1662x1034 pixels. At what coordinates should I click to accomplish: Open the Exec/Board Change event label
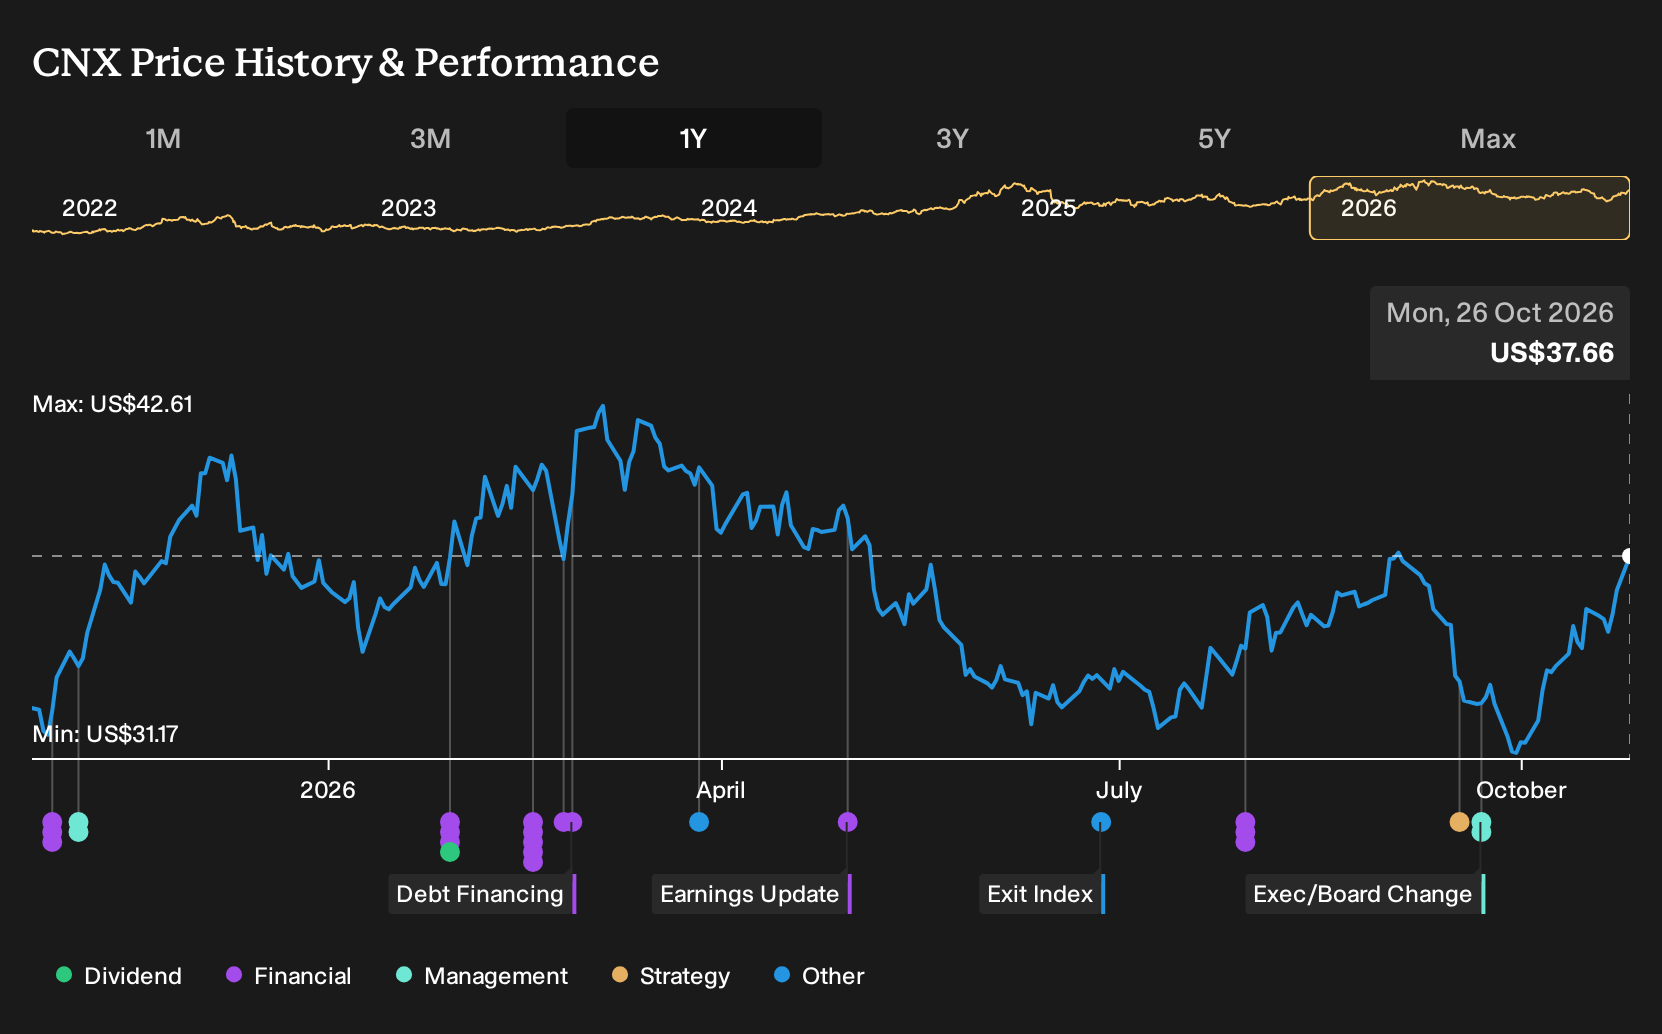(1365, 894)
